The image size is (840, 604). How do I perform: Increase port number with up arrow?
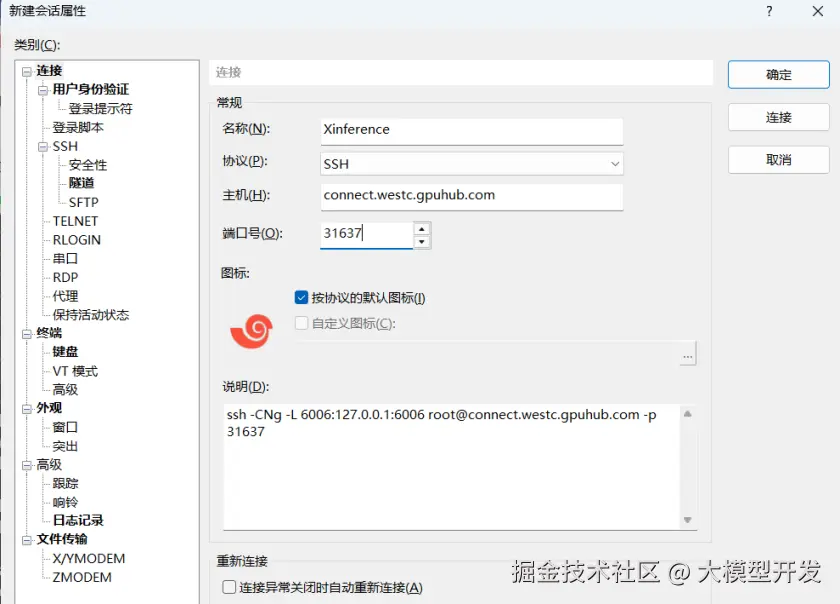(422, 229)
